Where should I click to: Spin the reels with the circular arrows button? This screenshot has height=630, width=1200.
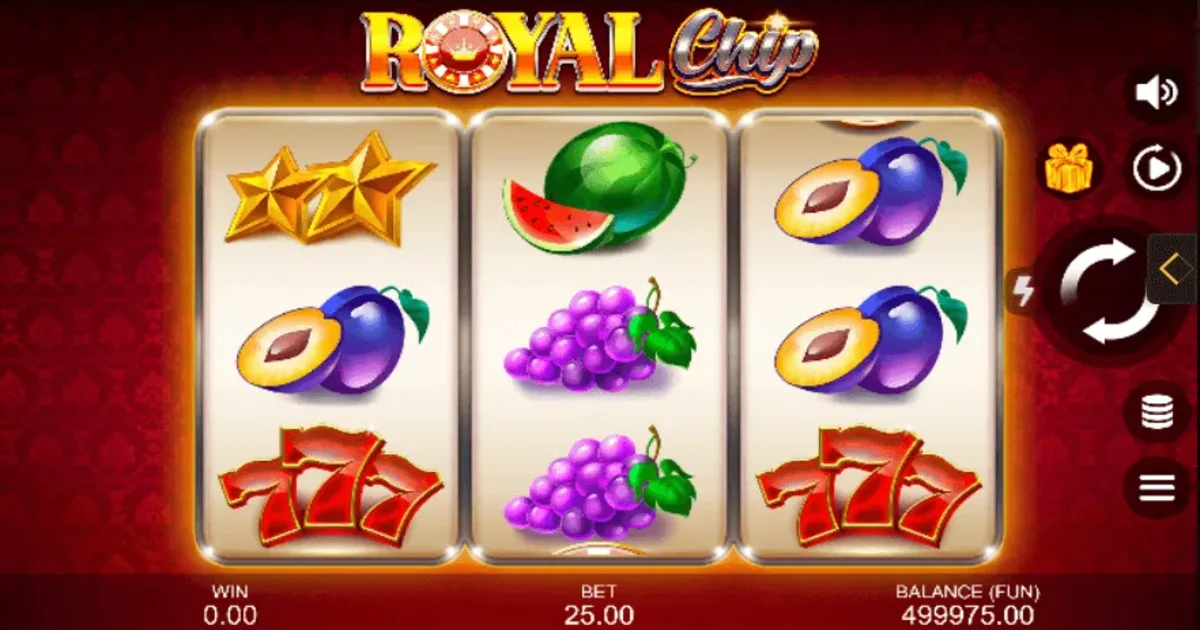pyautogui.click(x=1108, y=291)
